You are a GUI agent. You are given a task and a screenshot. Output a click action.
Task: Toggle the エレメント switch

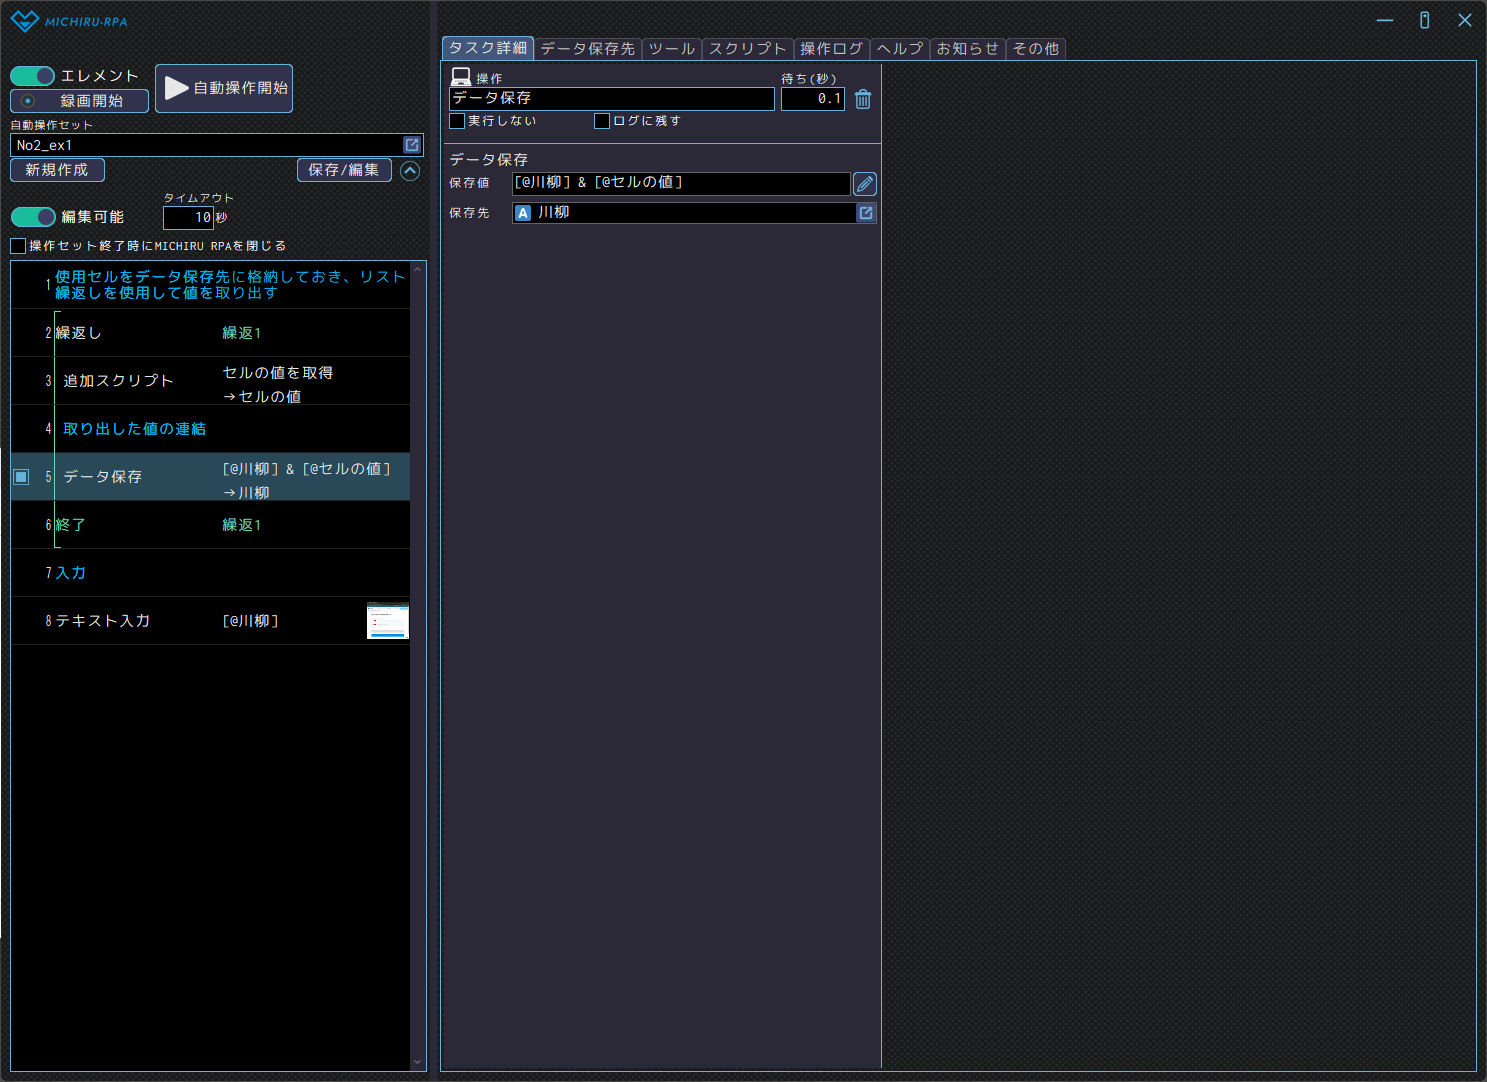pos(32,76)
